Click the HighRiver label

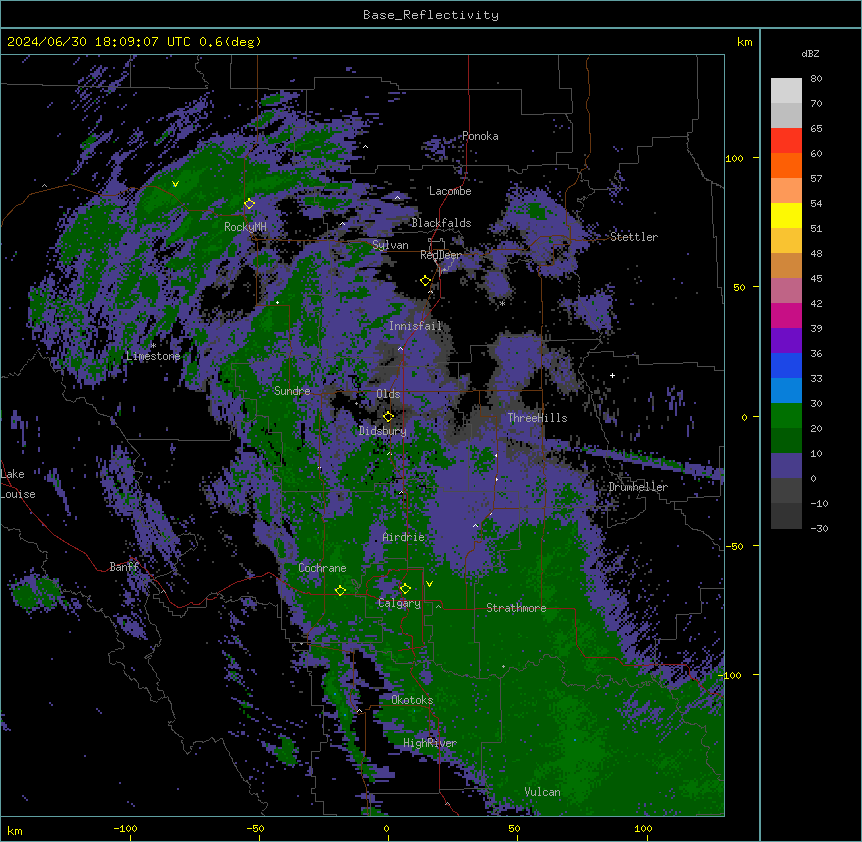(x=430, y=743)
